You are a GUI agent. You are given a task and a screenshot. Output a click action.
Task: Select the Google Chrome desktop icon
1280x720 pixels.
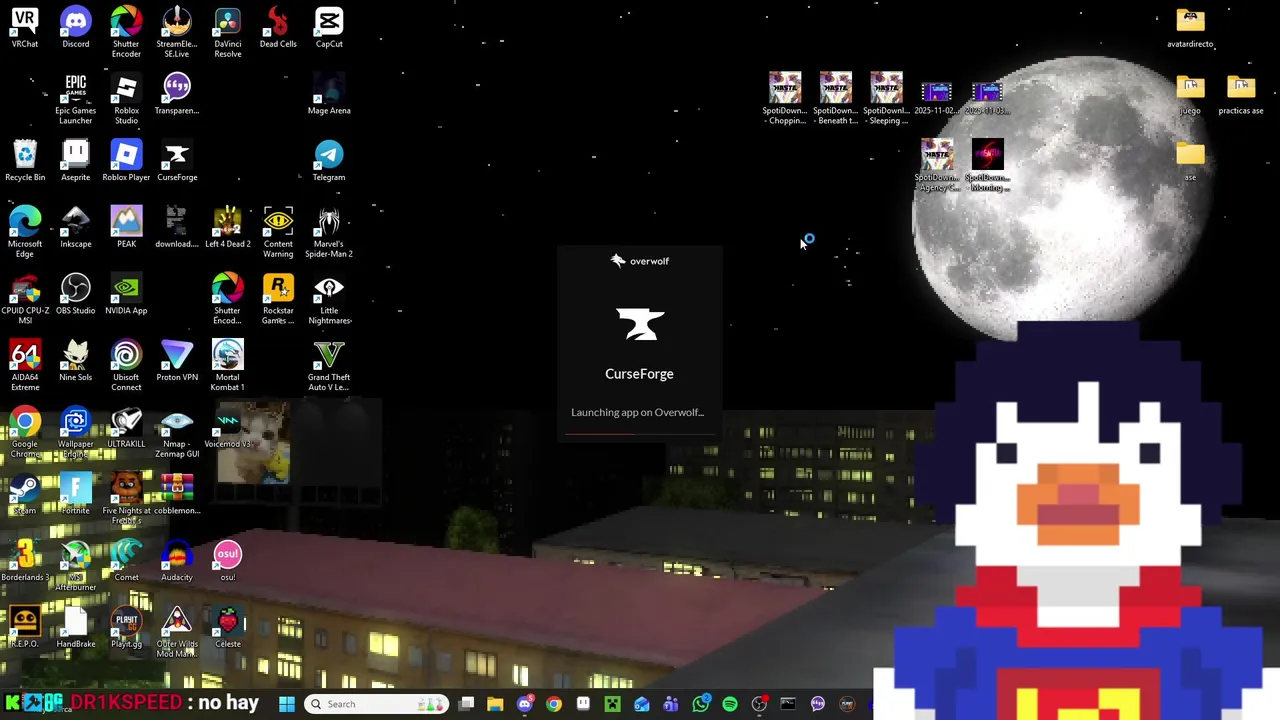[25, 432]
